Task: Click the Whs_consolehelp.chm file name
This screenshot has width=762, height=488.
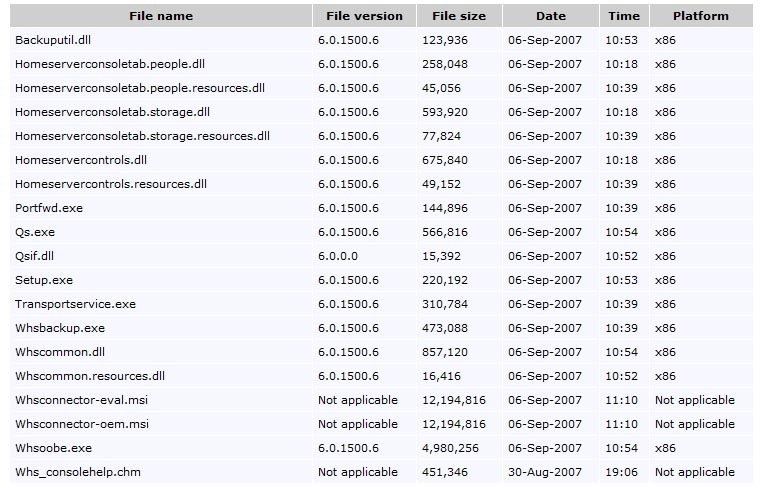Action: pos(78,472)
